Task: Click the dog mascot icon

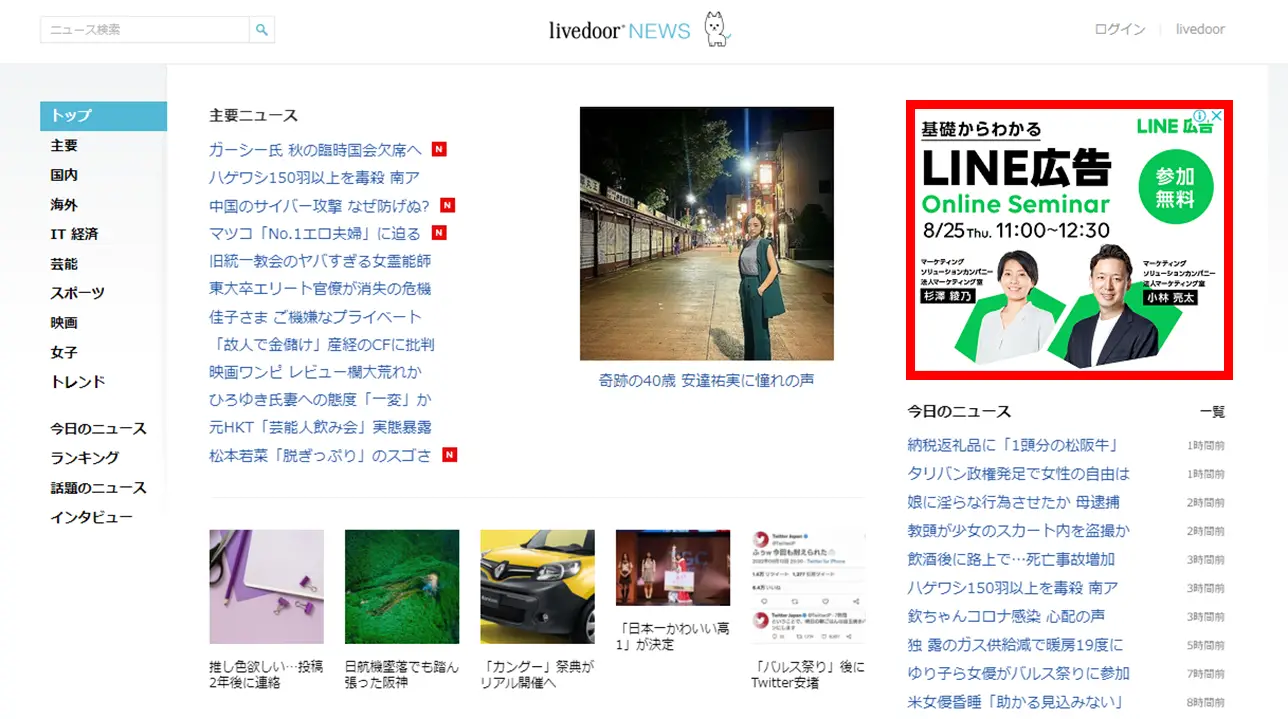Action: [x=716, y=29]
